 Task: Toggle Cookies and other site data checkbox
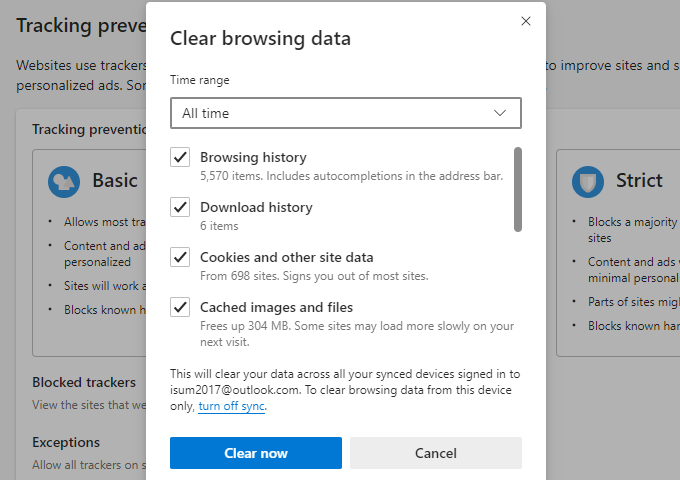(180, 257)
